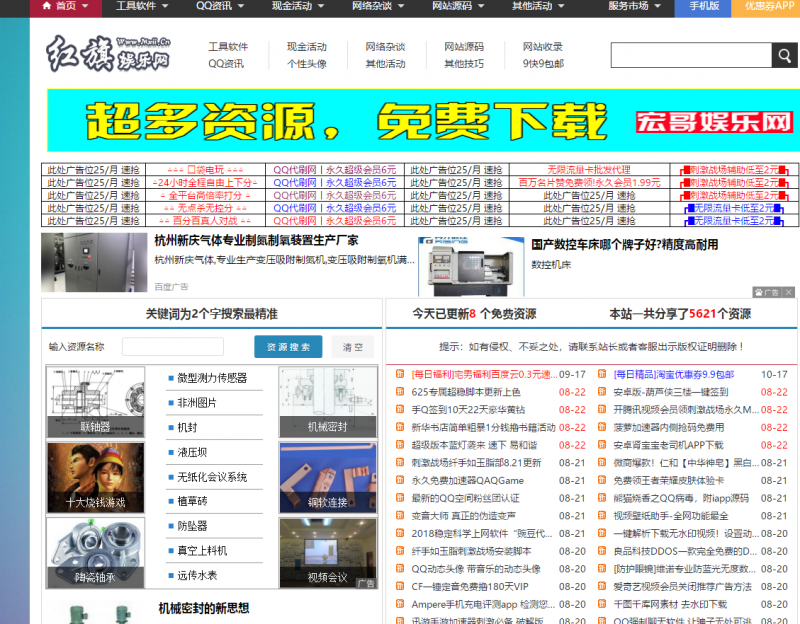The image size is (800, 624).
Task: Open 安卓肾宝宝老司机APP下载 link
Action: [x=668, y=445]
